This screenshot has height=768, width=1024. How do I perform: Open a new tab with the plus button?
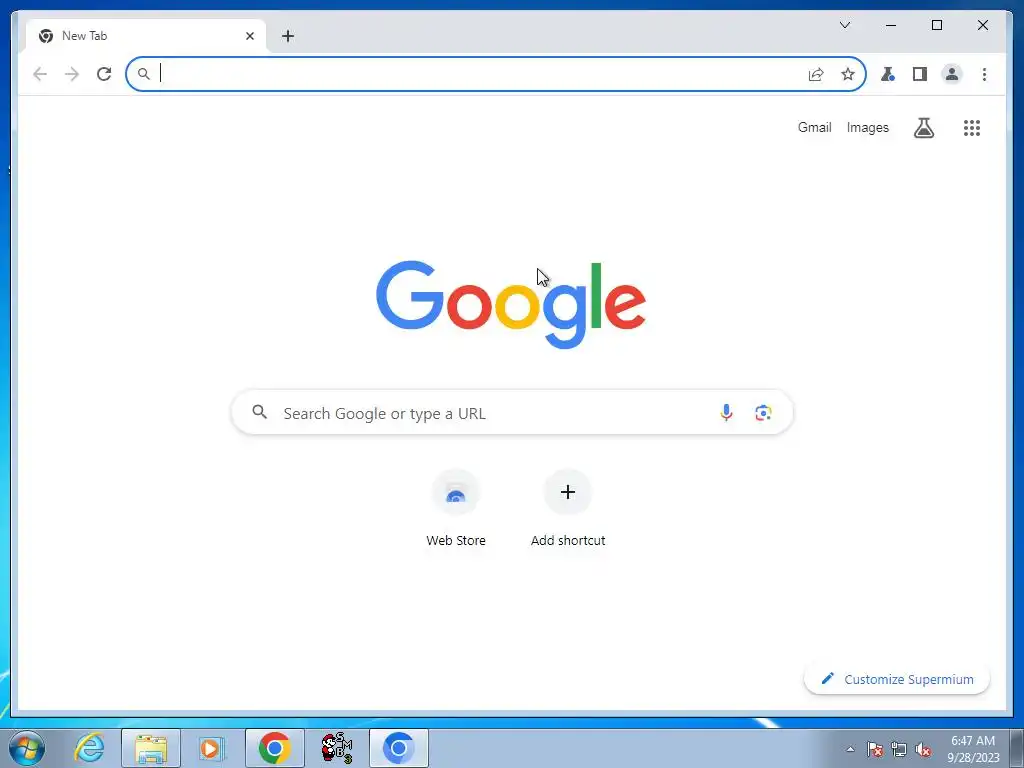point(288,36)
